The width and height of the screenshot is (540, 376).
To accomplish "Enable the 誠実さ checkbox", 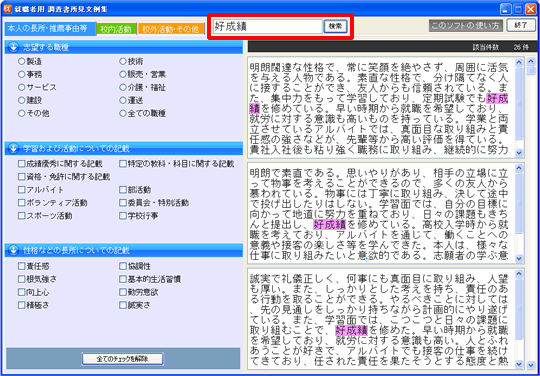I will pos(123,305).
